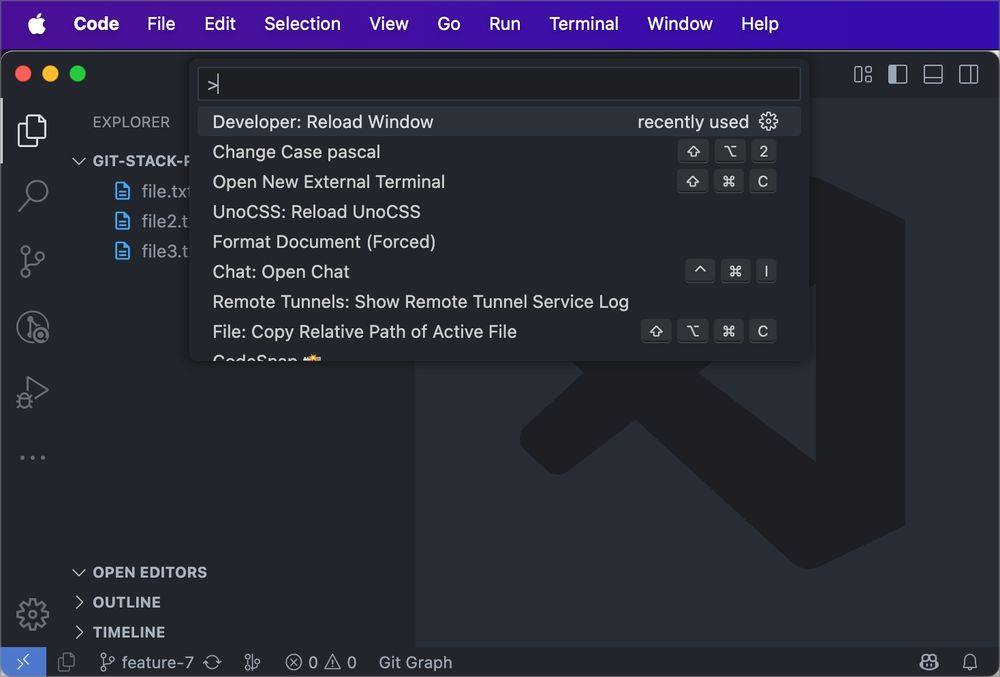Click the remote window indicator in the status bar
The image size is (1000, 677).
pyautogui.click(x=23, y=662)
